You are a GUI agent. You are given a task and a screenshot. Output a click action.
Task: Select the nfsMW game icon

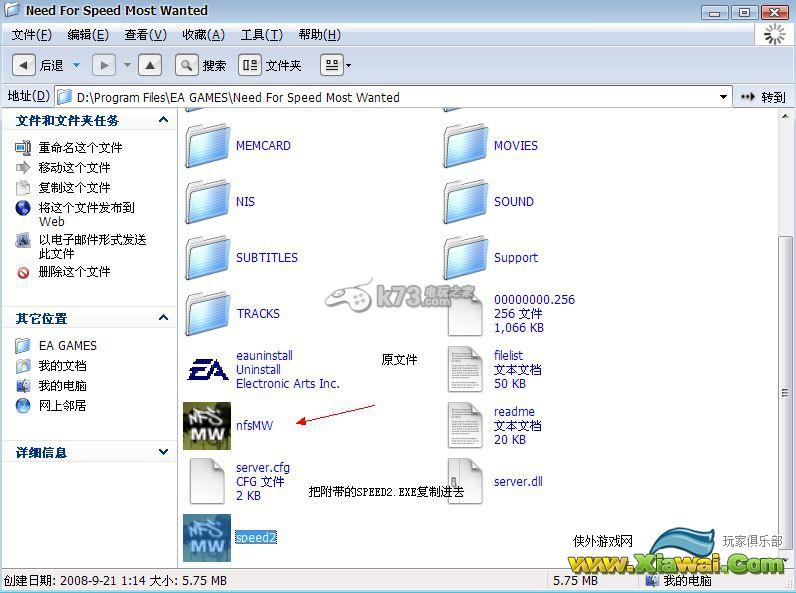point(207,425)
